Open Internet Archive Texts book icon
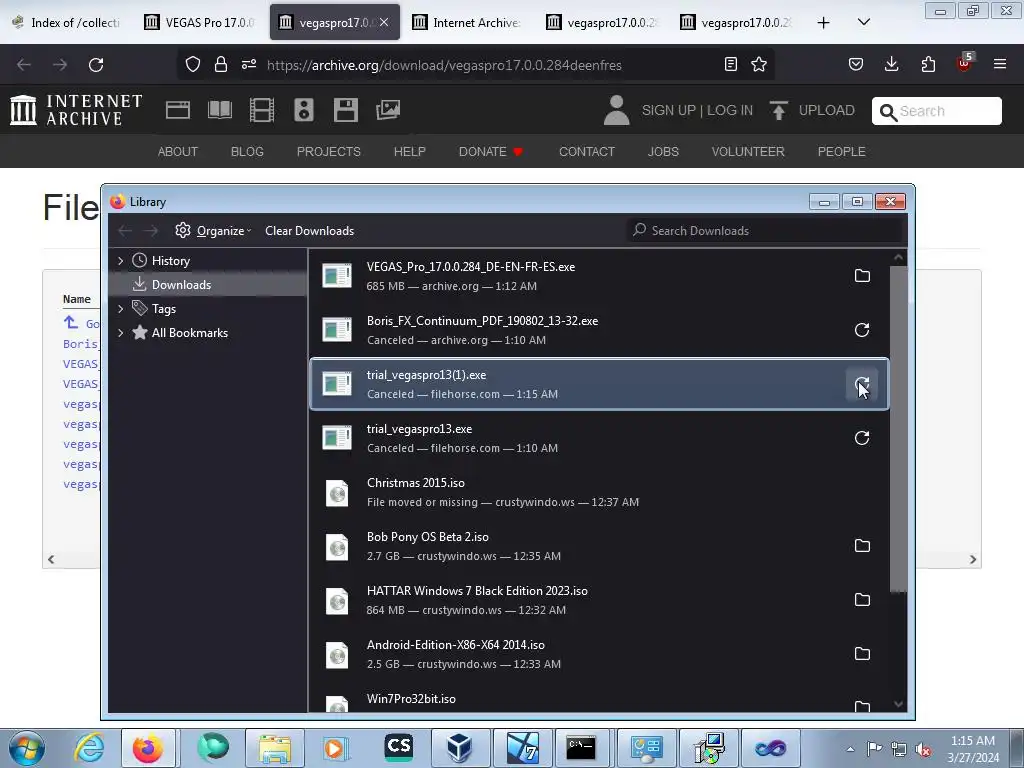This screenshot has width=1024, height=768. [220, 110]
